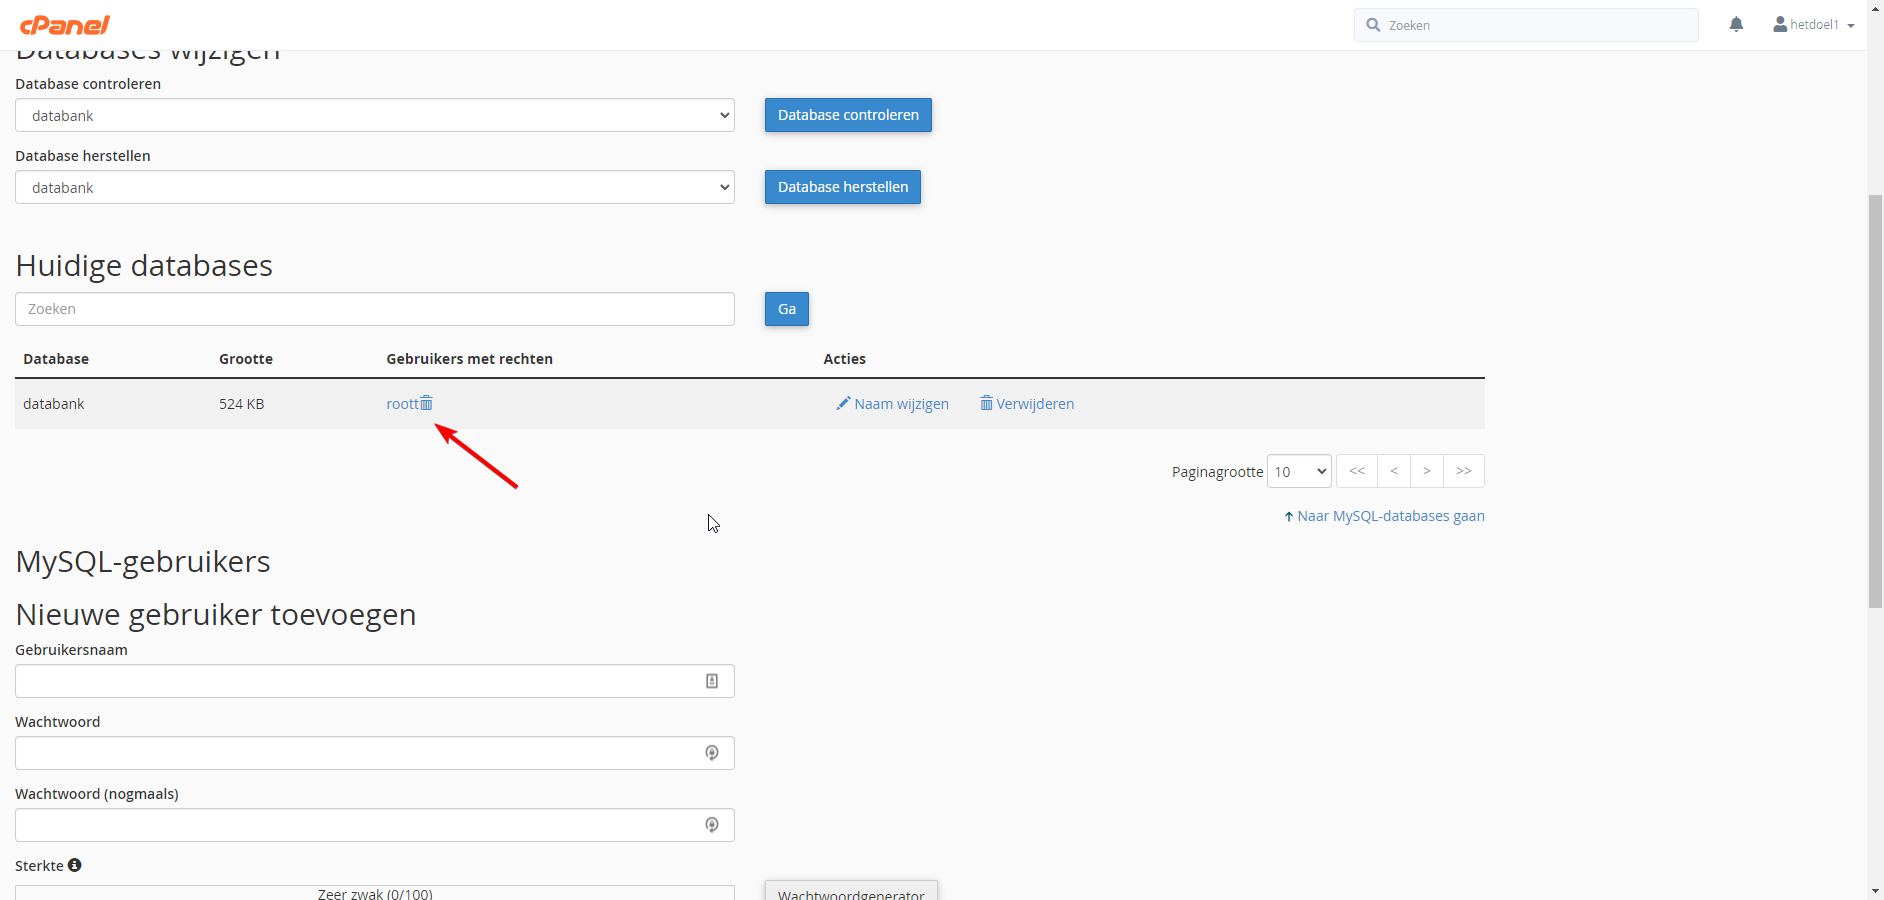Screen dimensions: 1884x900
Task: Click Naam wijzigen for databank
Action: pos(893,404)
